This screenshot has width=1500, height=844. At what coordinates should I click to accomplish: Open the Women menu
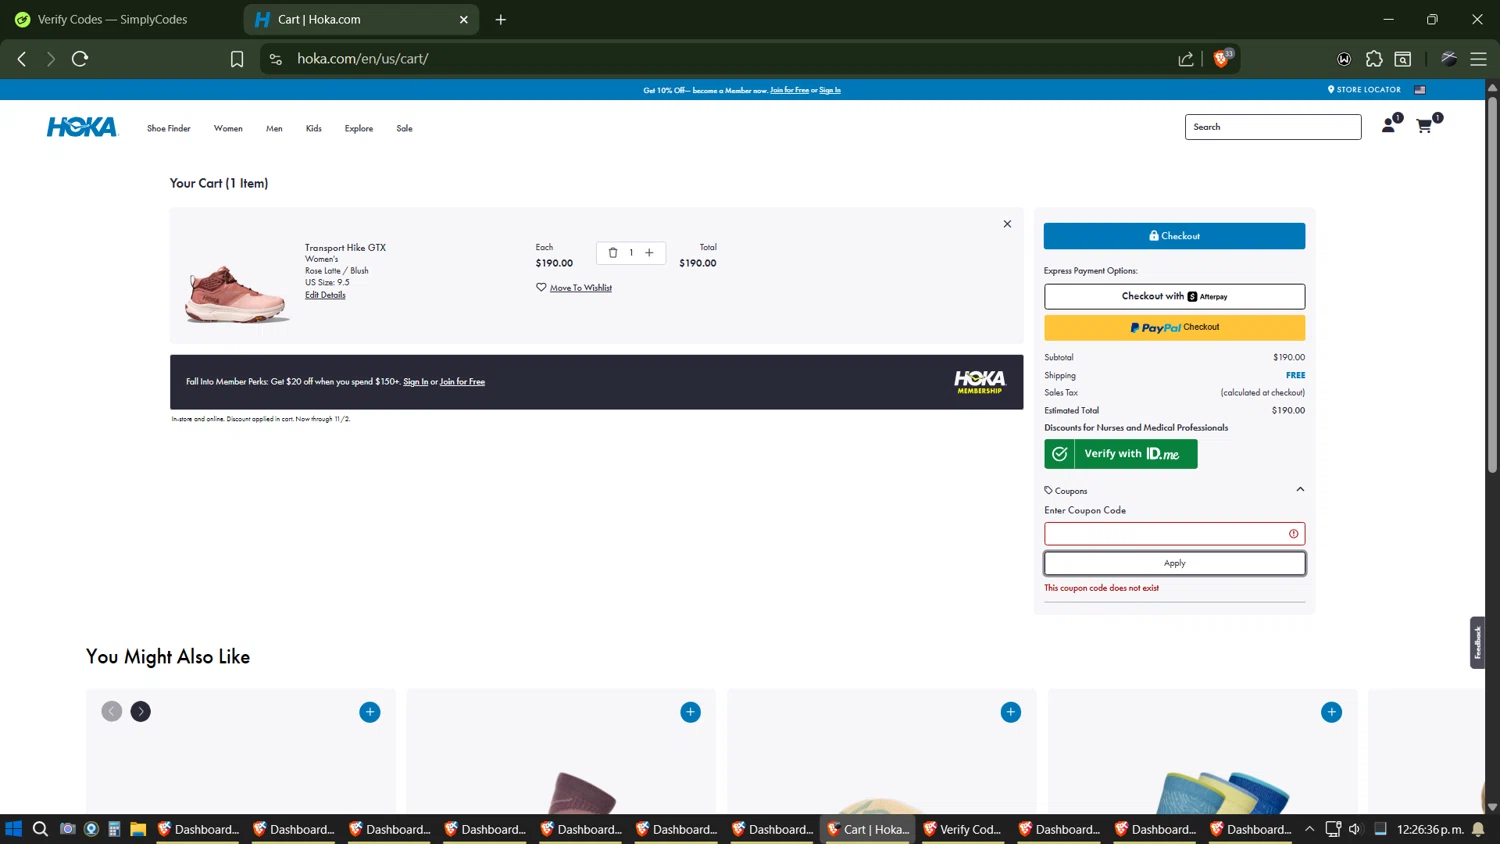point(228,128)
